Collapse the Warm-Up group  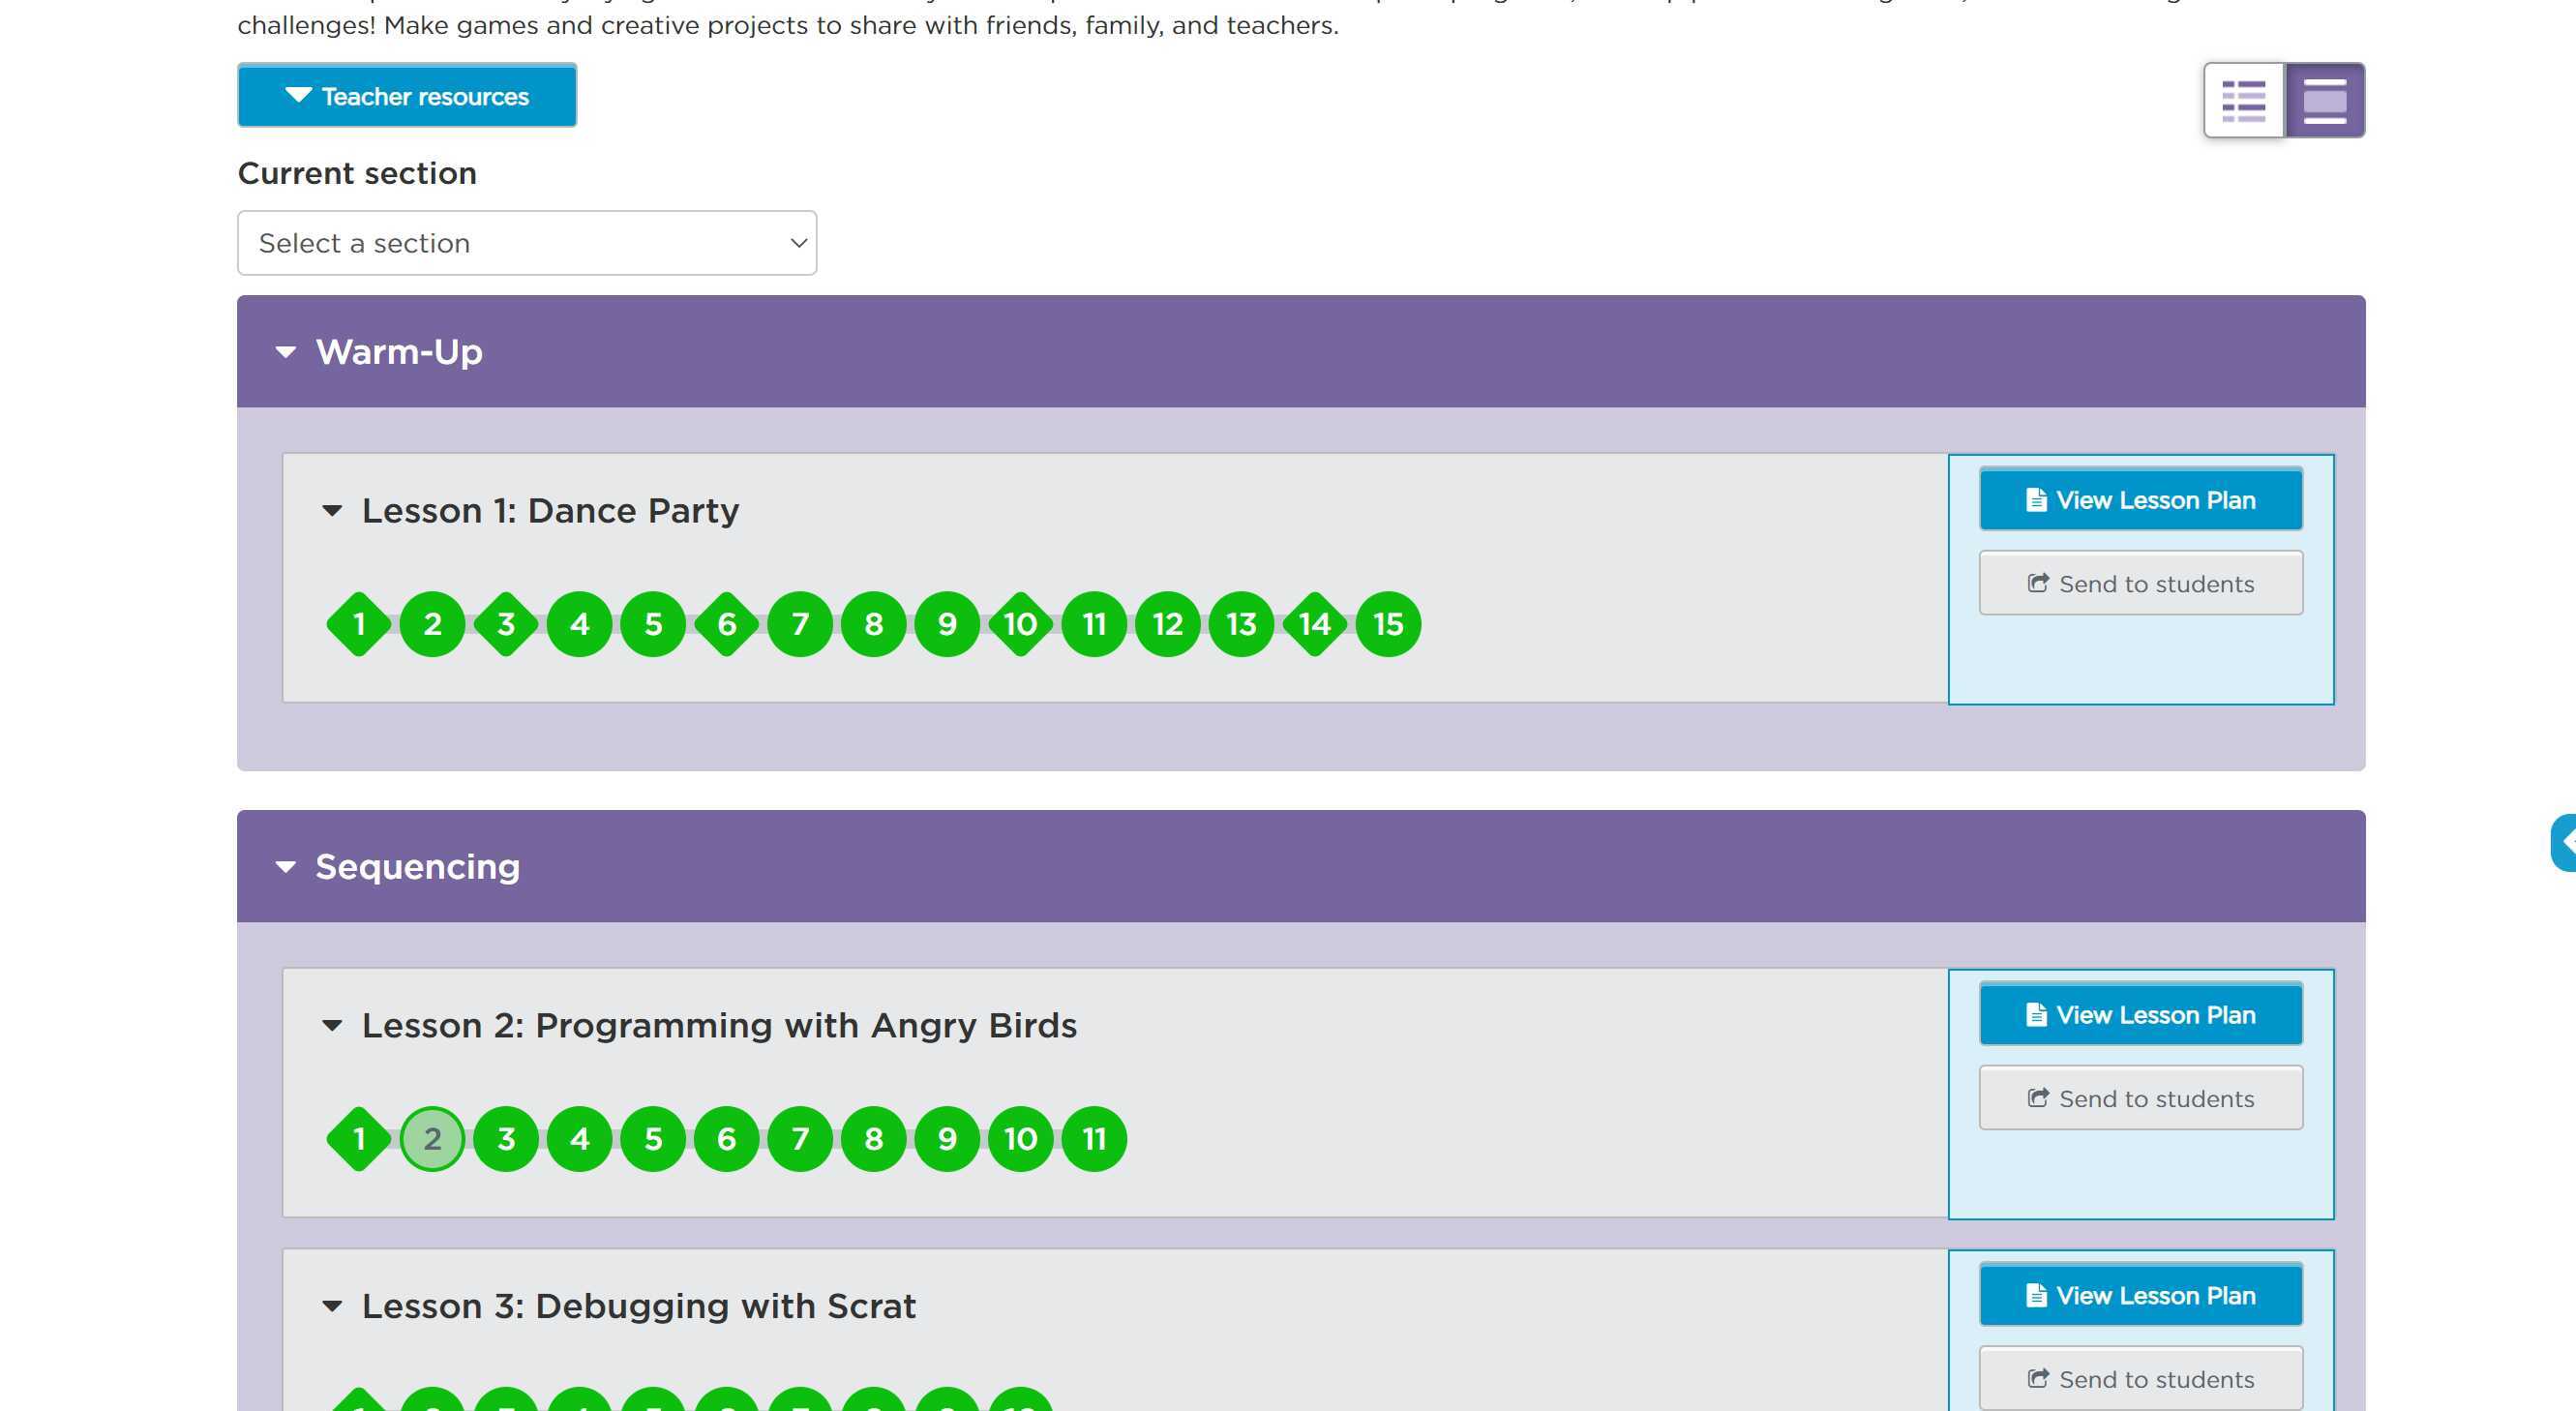286,352
